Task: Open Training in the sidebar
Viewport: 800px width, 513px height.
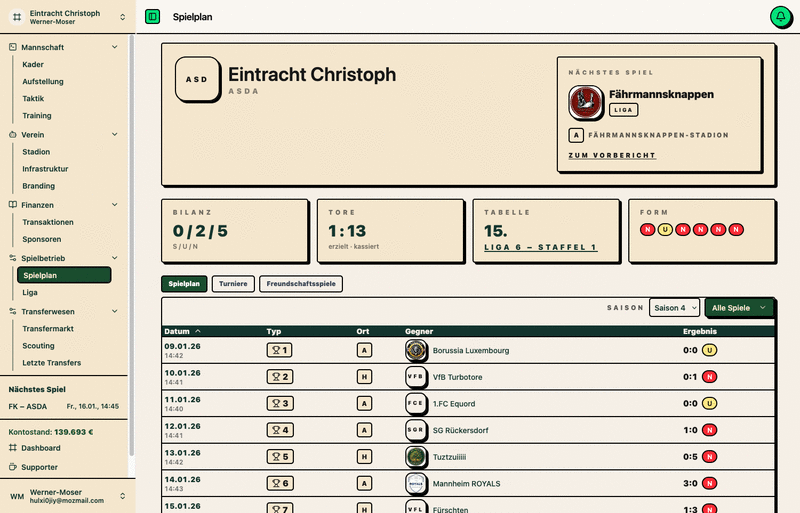Action: pos(37,116)
